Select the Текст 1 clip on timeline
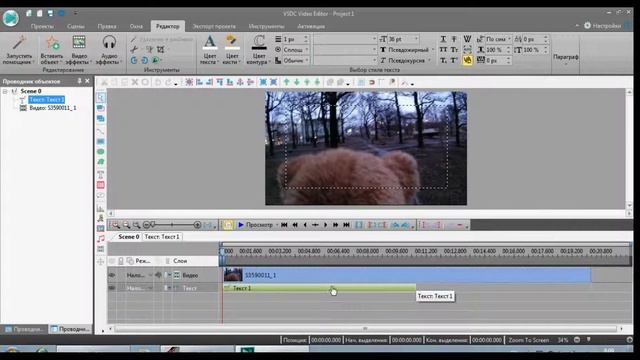 319,288
